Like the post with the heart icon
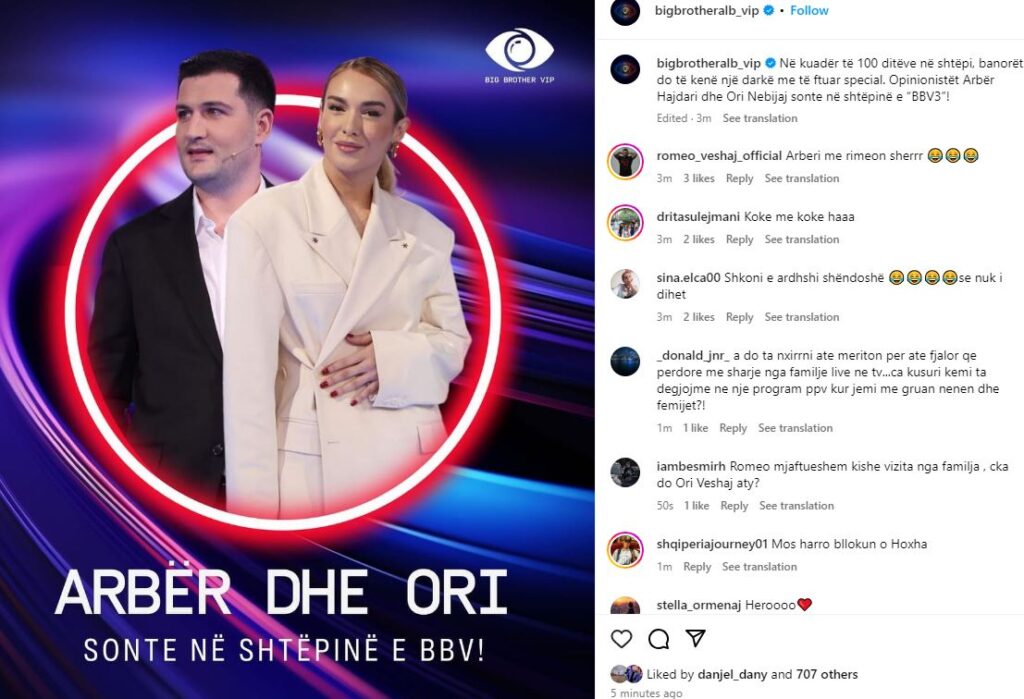The width and height of the screenshot is (1024, 699). coord(621,638)
